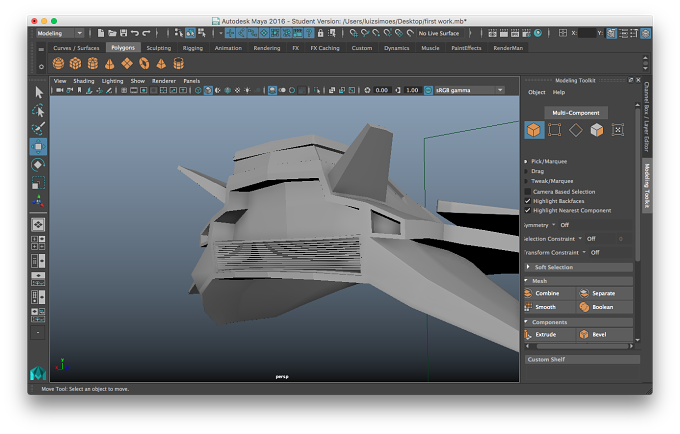Select UV selection mode icon

click(618, 130)
